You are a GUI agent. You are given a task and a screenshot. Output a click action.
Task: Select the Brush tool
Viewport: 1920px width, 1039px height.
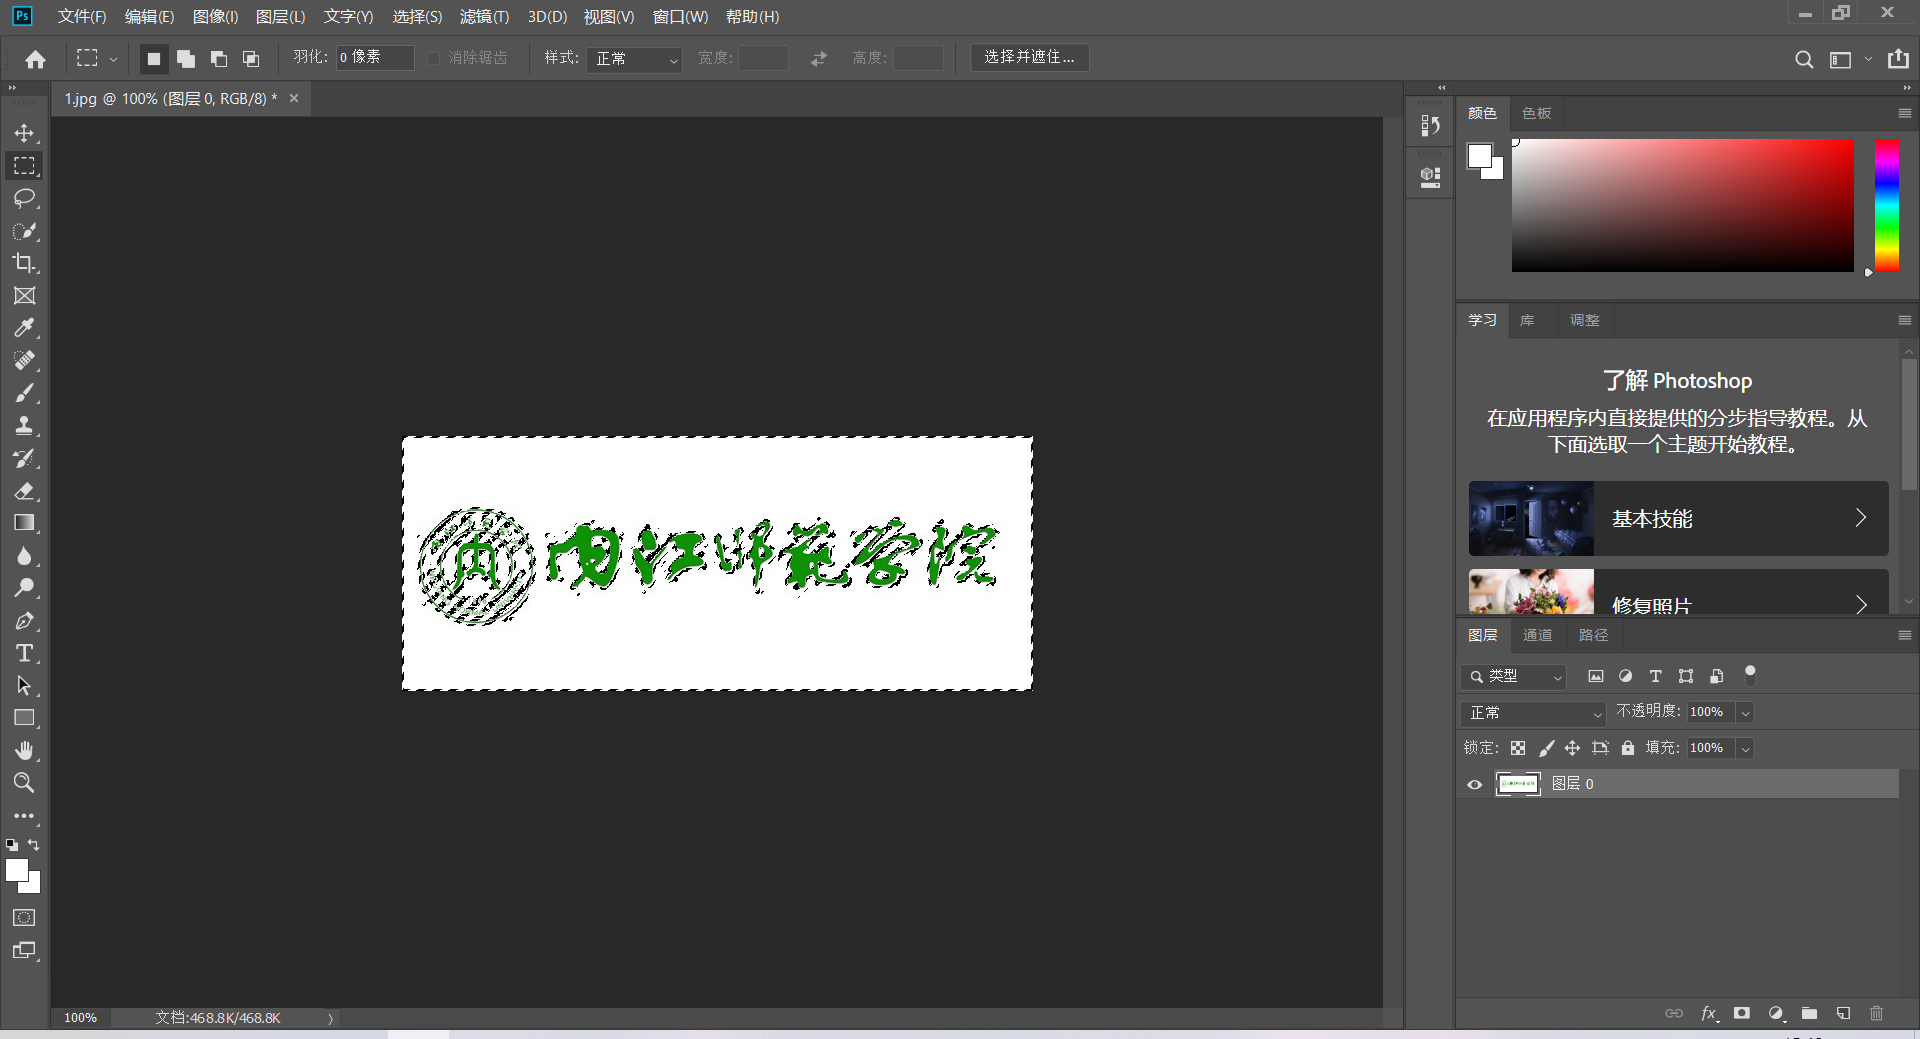[24, 393]
